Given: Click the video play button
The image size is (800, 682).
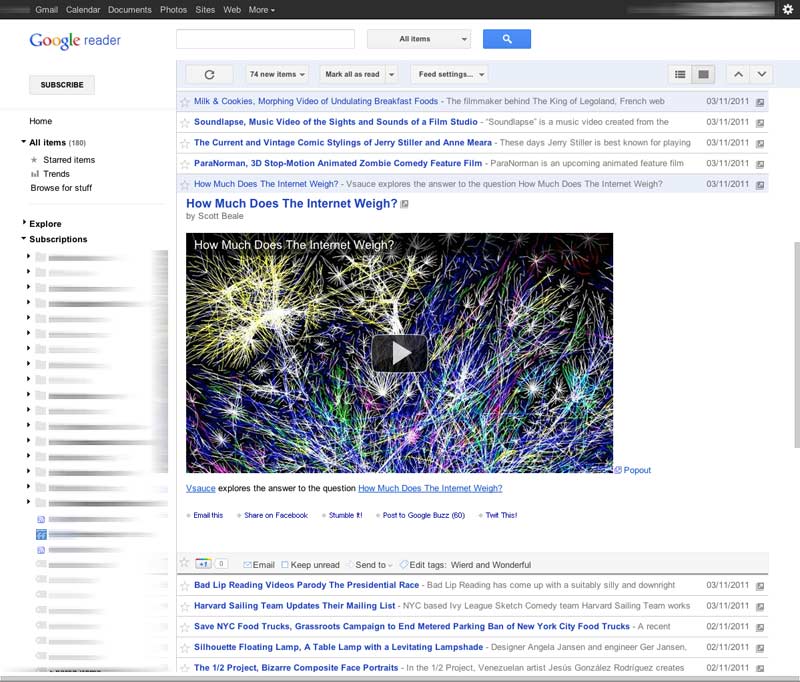Looking at the screenshot, I should [x=400, y=353].
